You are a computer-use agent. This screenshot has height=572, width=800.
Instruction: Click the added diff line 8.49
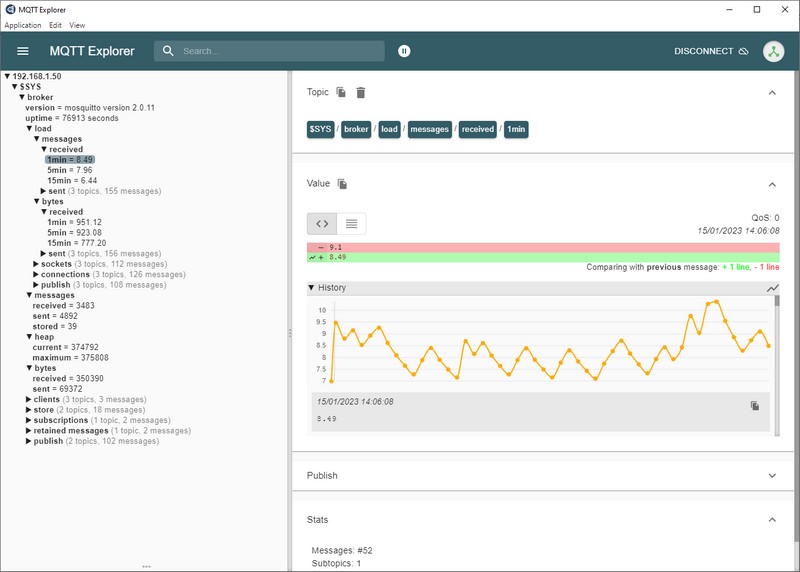pos(543,257)
